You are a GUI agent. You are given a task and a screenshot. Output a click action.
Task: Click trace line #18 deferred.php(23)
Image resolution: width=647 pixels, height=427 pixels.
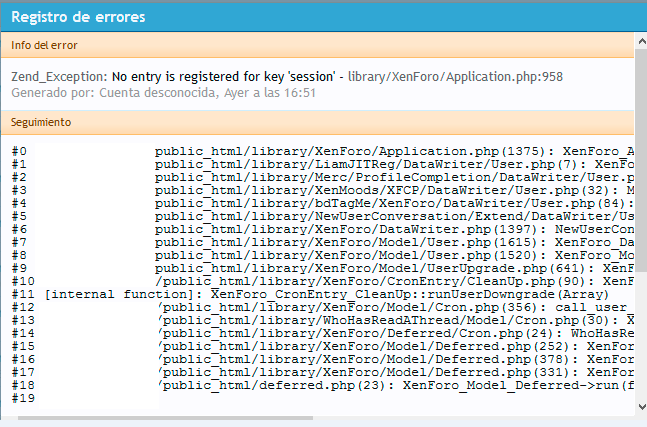390,385
